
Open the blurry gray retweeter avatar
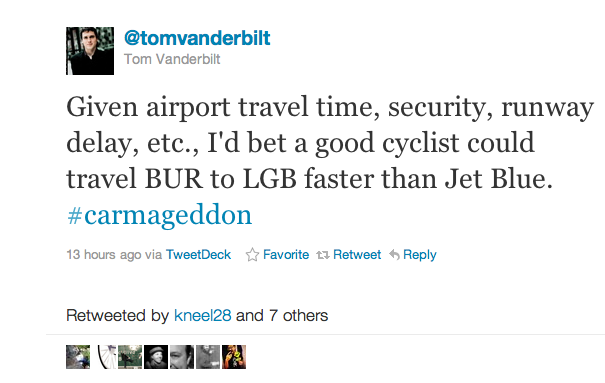[x=208, y=357]
